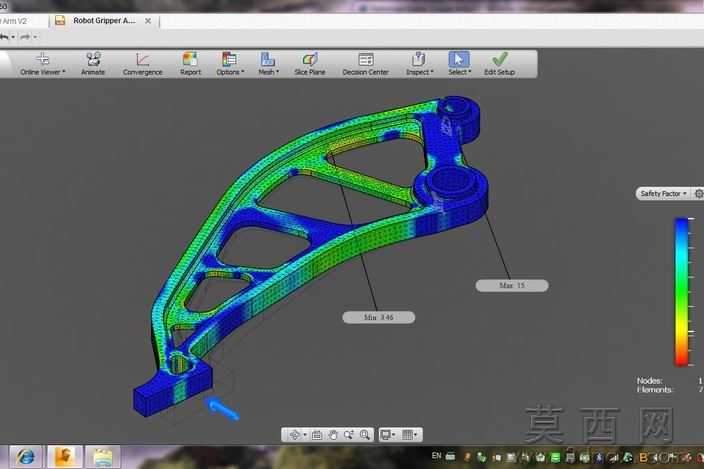704x469 pixels.
Task: Generate a Report
Action: tap(190, 64)
